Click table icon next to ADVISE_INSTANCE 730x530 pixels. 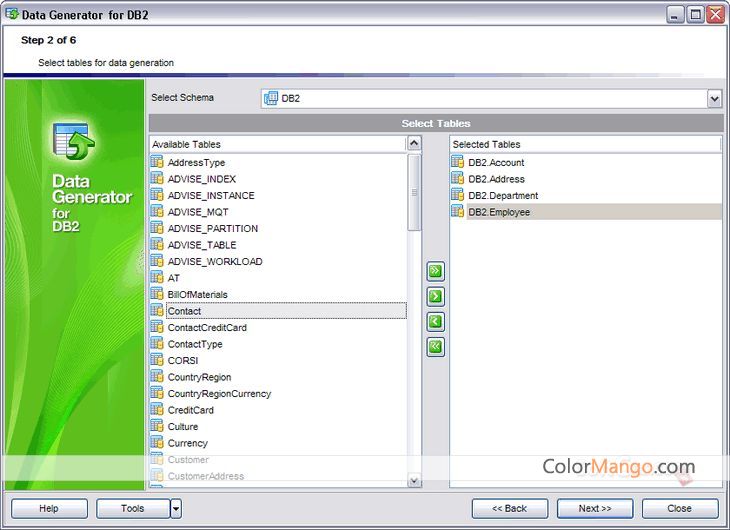click(x=157, y=195)
